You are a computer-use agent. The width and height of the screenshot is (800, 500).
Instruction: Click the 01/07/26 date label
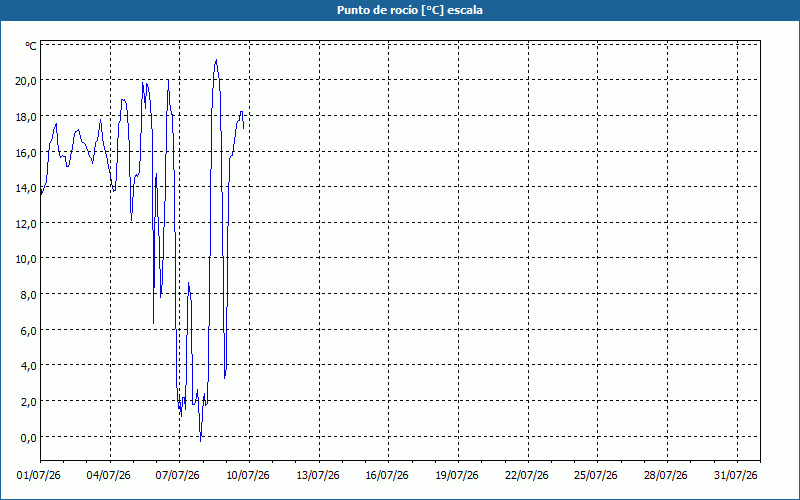(x=39, y=476)
